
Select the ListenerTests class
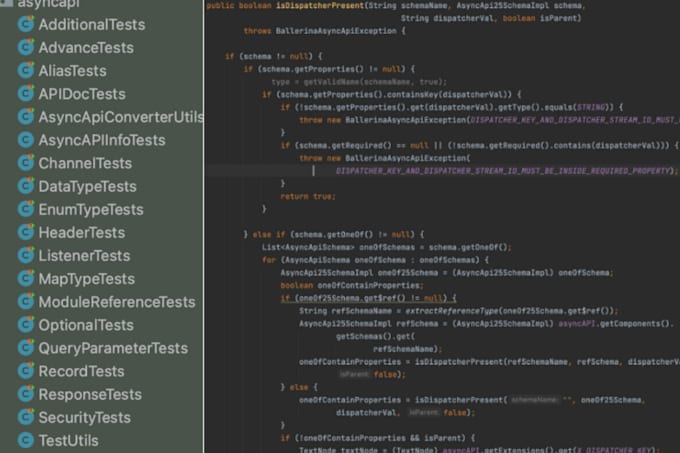coord(84,256)
